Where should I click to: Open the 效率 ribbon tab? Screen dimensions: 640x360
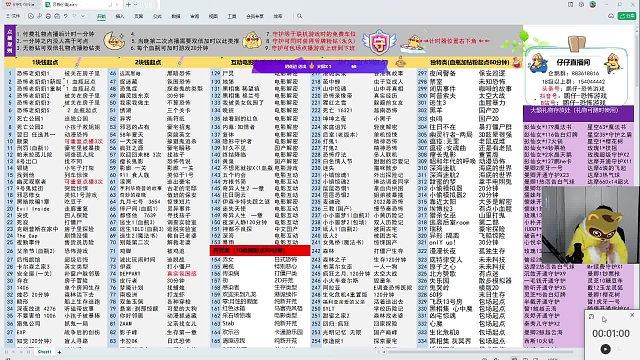tap(278, 16)
